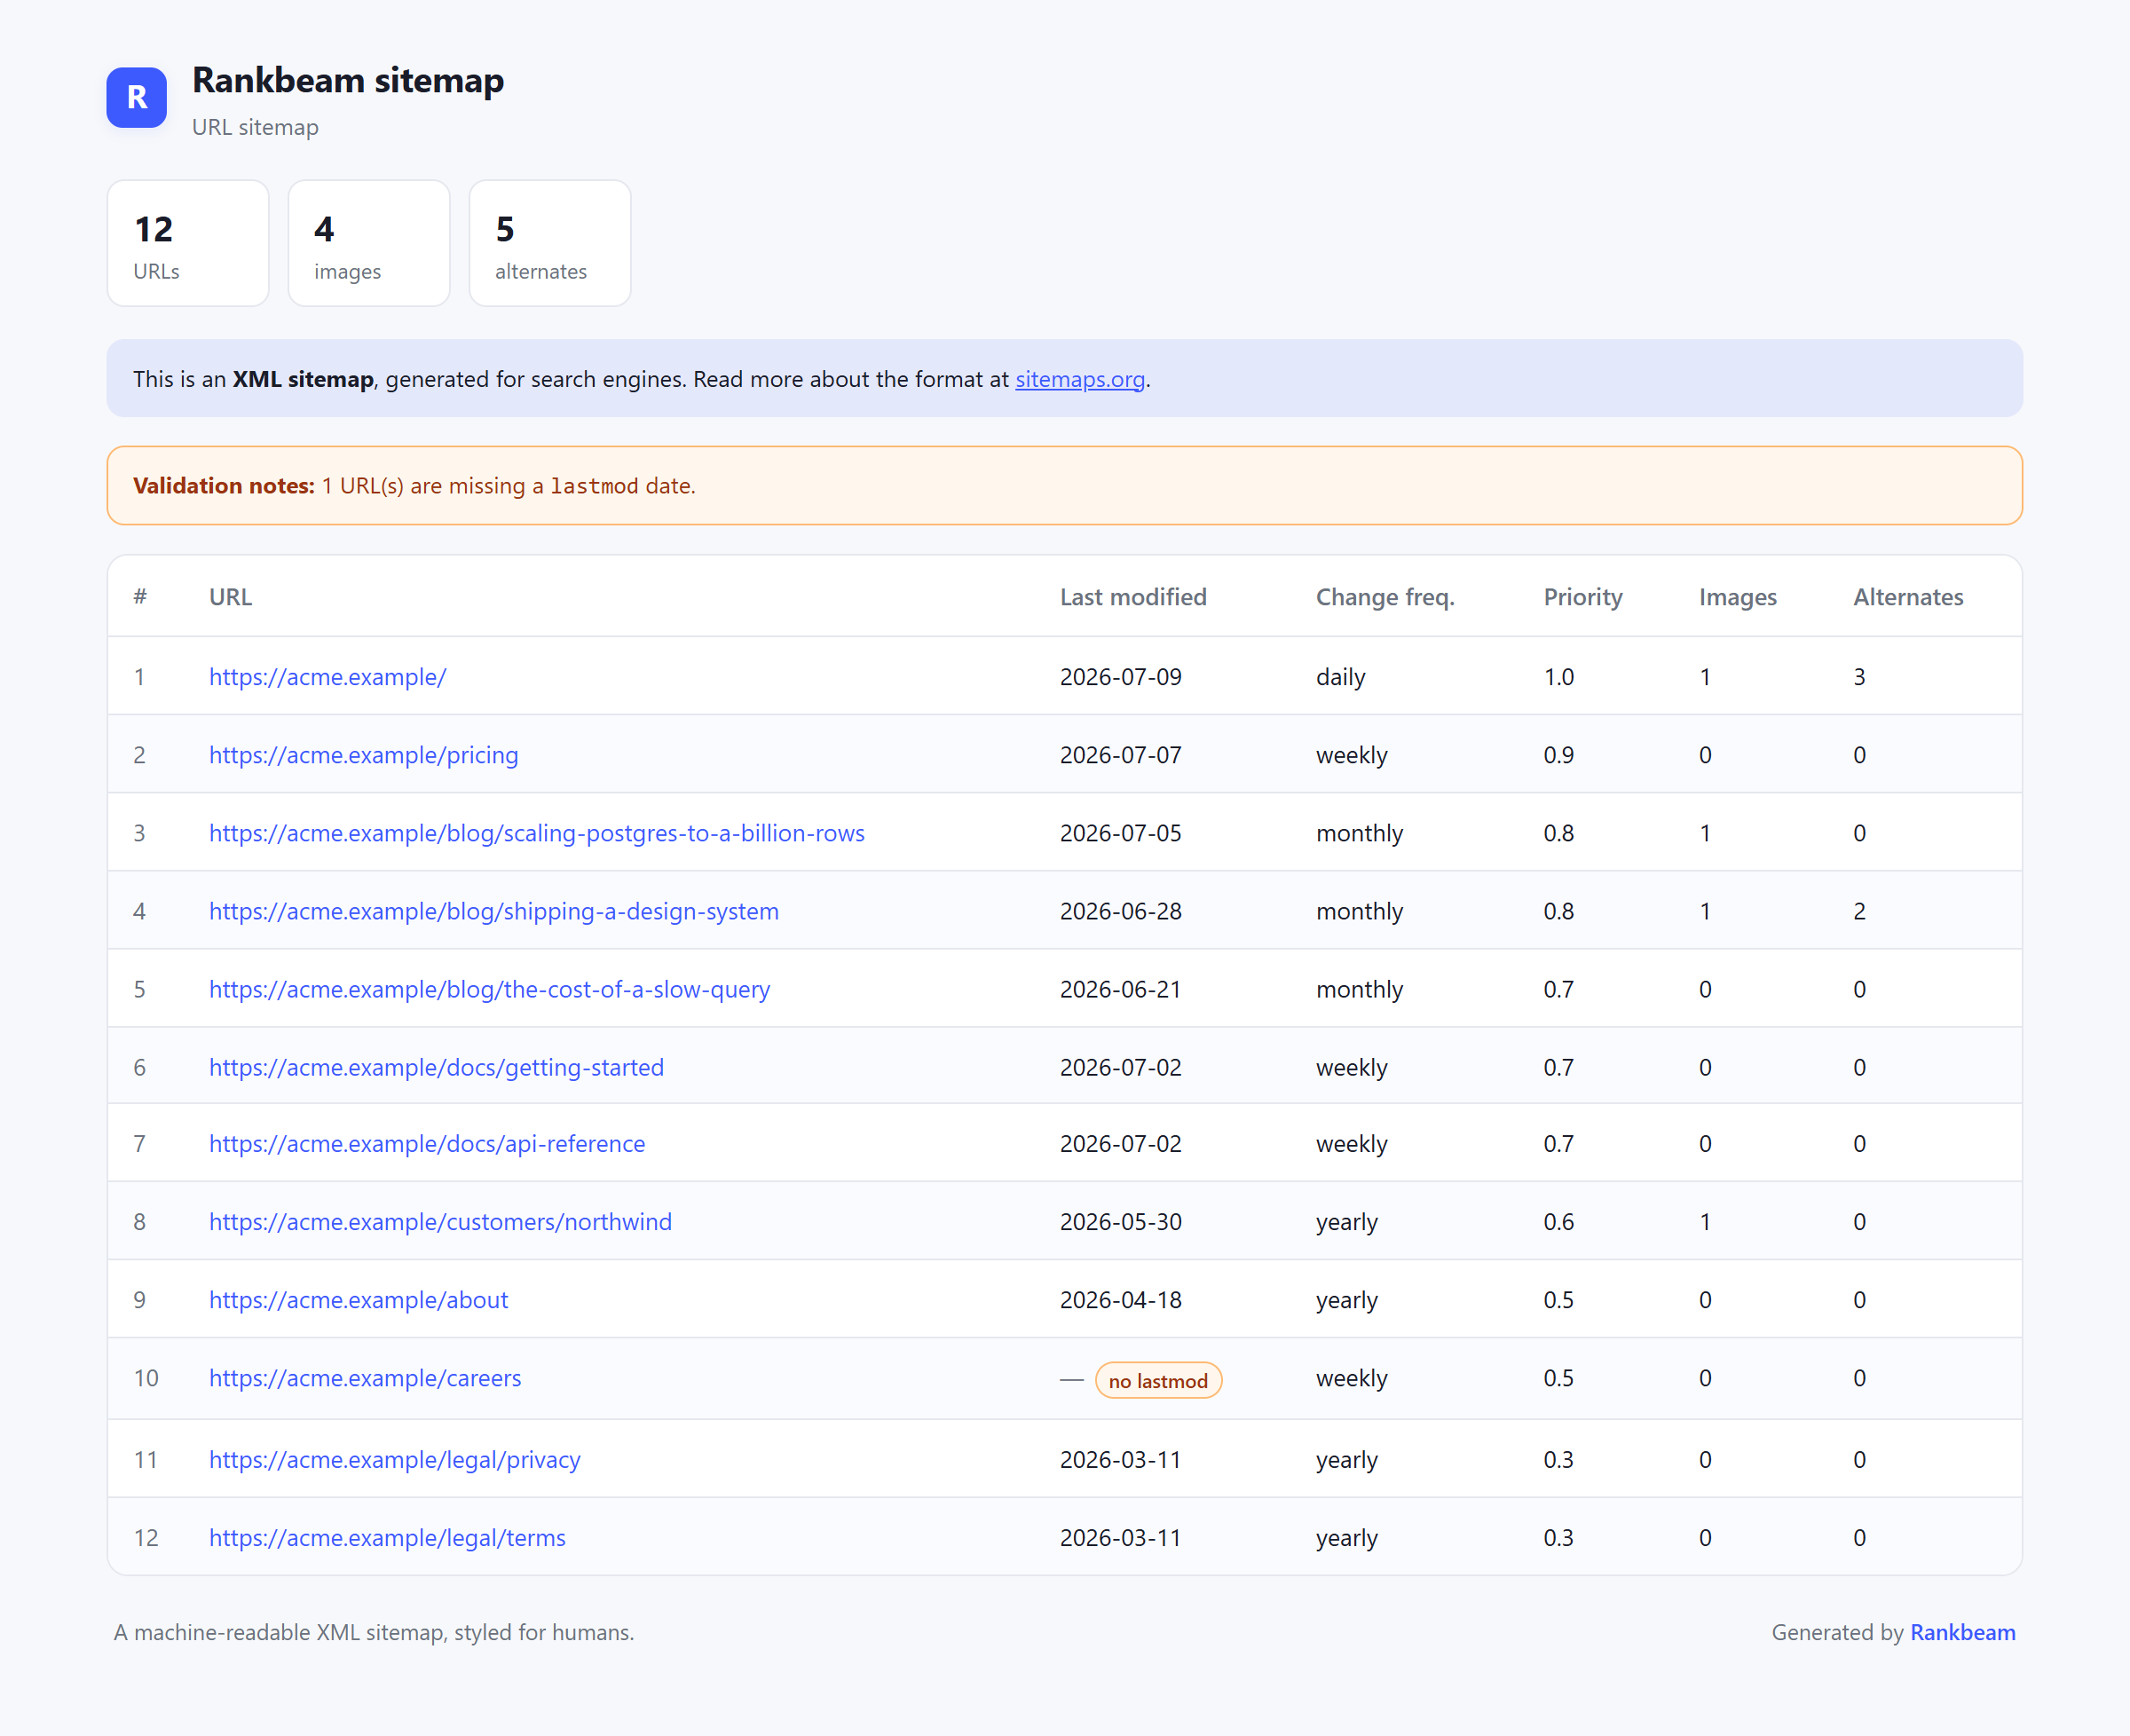
Task: Click the 'URL' column header
Action: (x=230, y=597)
